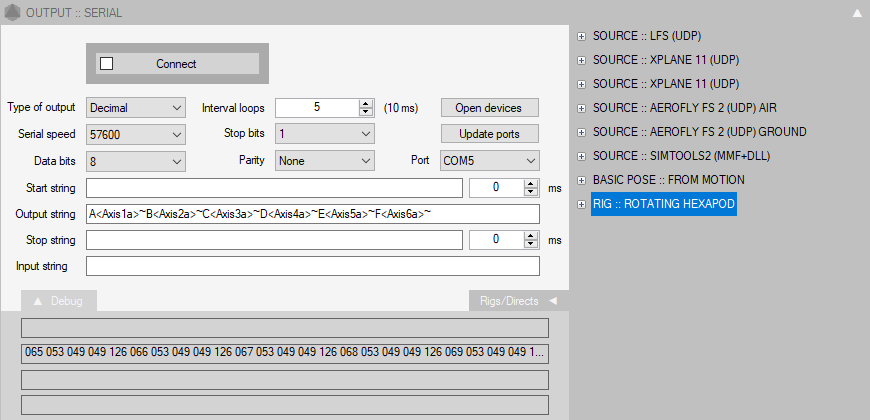870x420 pixels.
Task: Switch to the Debug tab
Action: (x=58, y=300)
